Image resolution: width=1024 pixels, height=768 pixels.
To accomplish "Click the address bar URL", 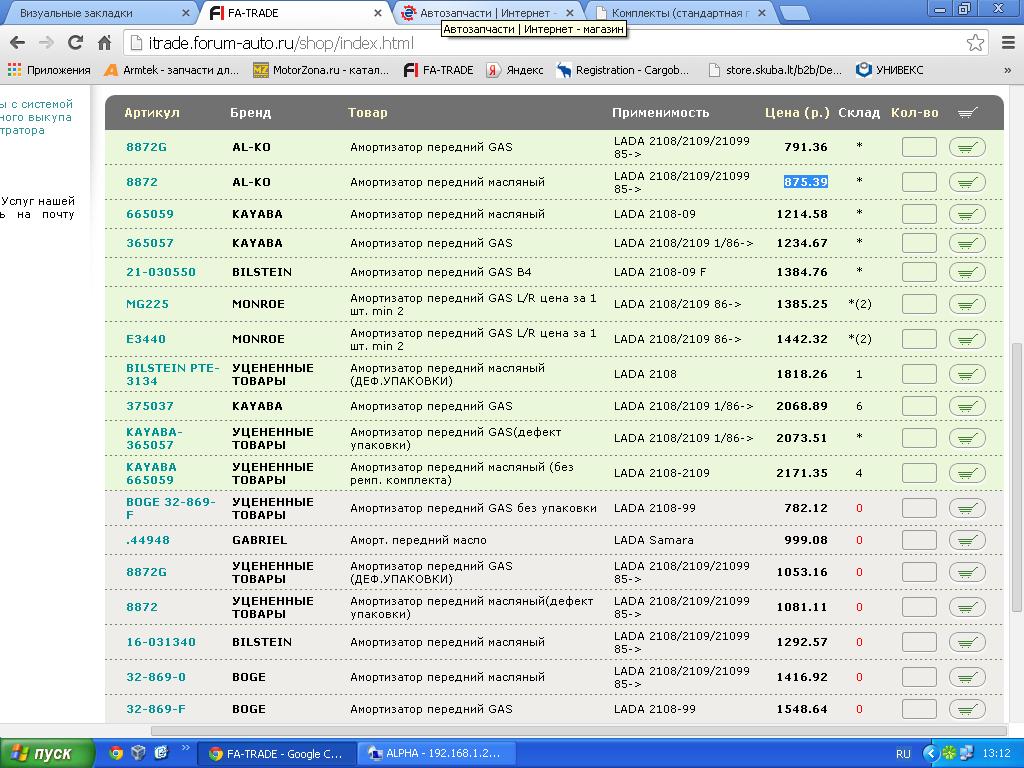I will tap(281, 44).
